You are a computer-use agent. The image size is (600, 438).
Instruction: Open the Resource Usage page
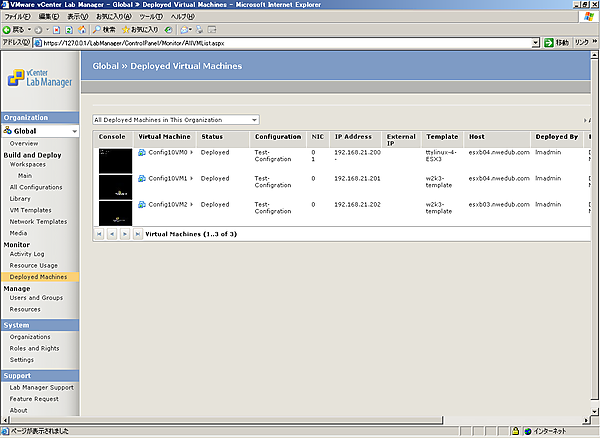point(34,265)
